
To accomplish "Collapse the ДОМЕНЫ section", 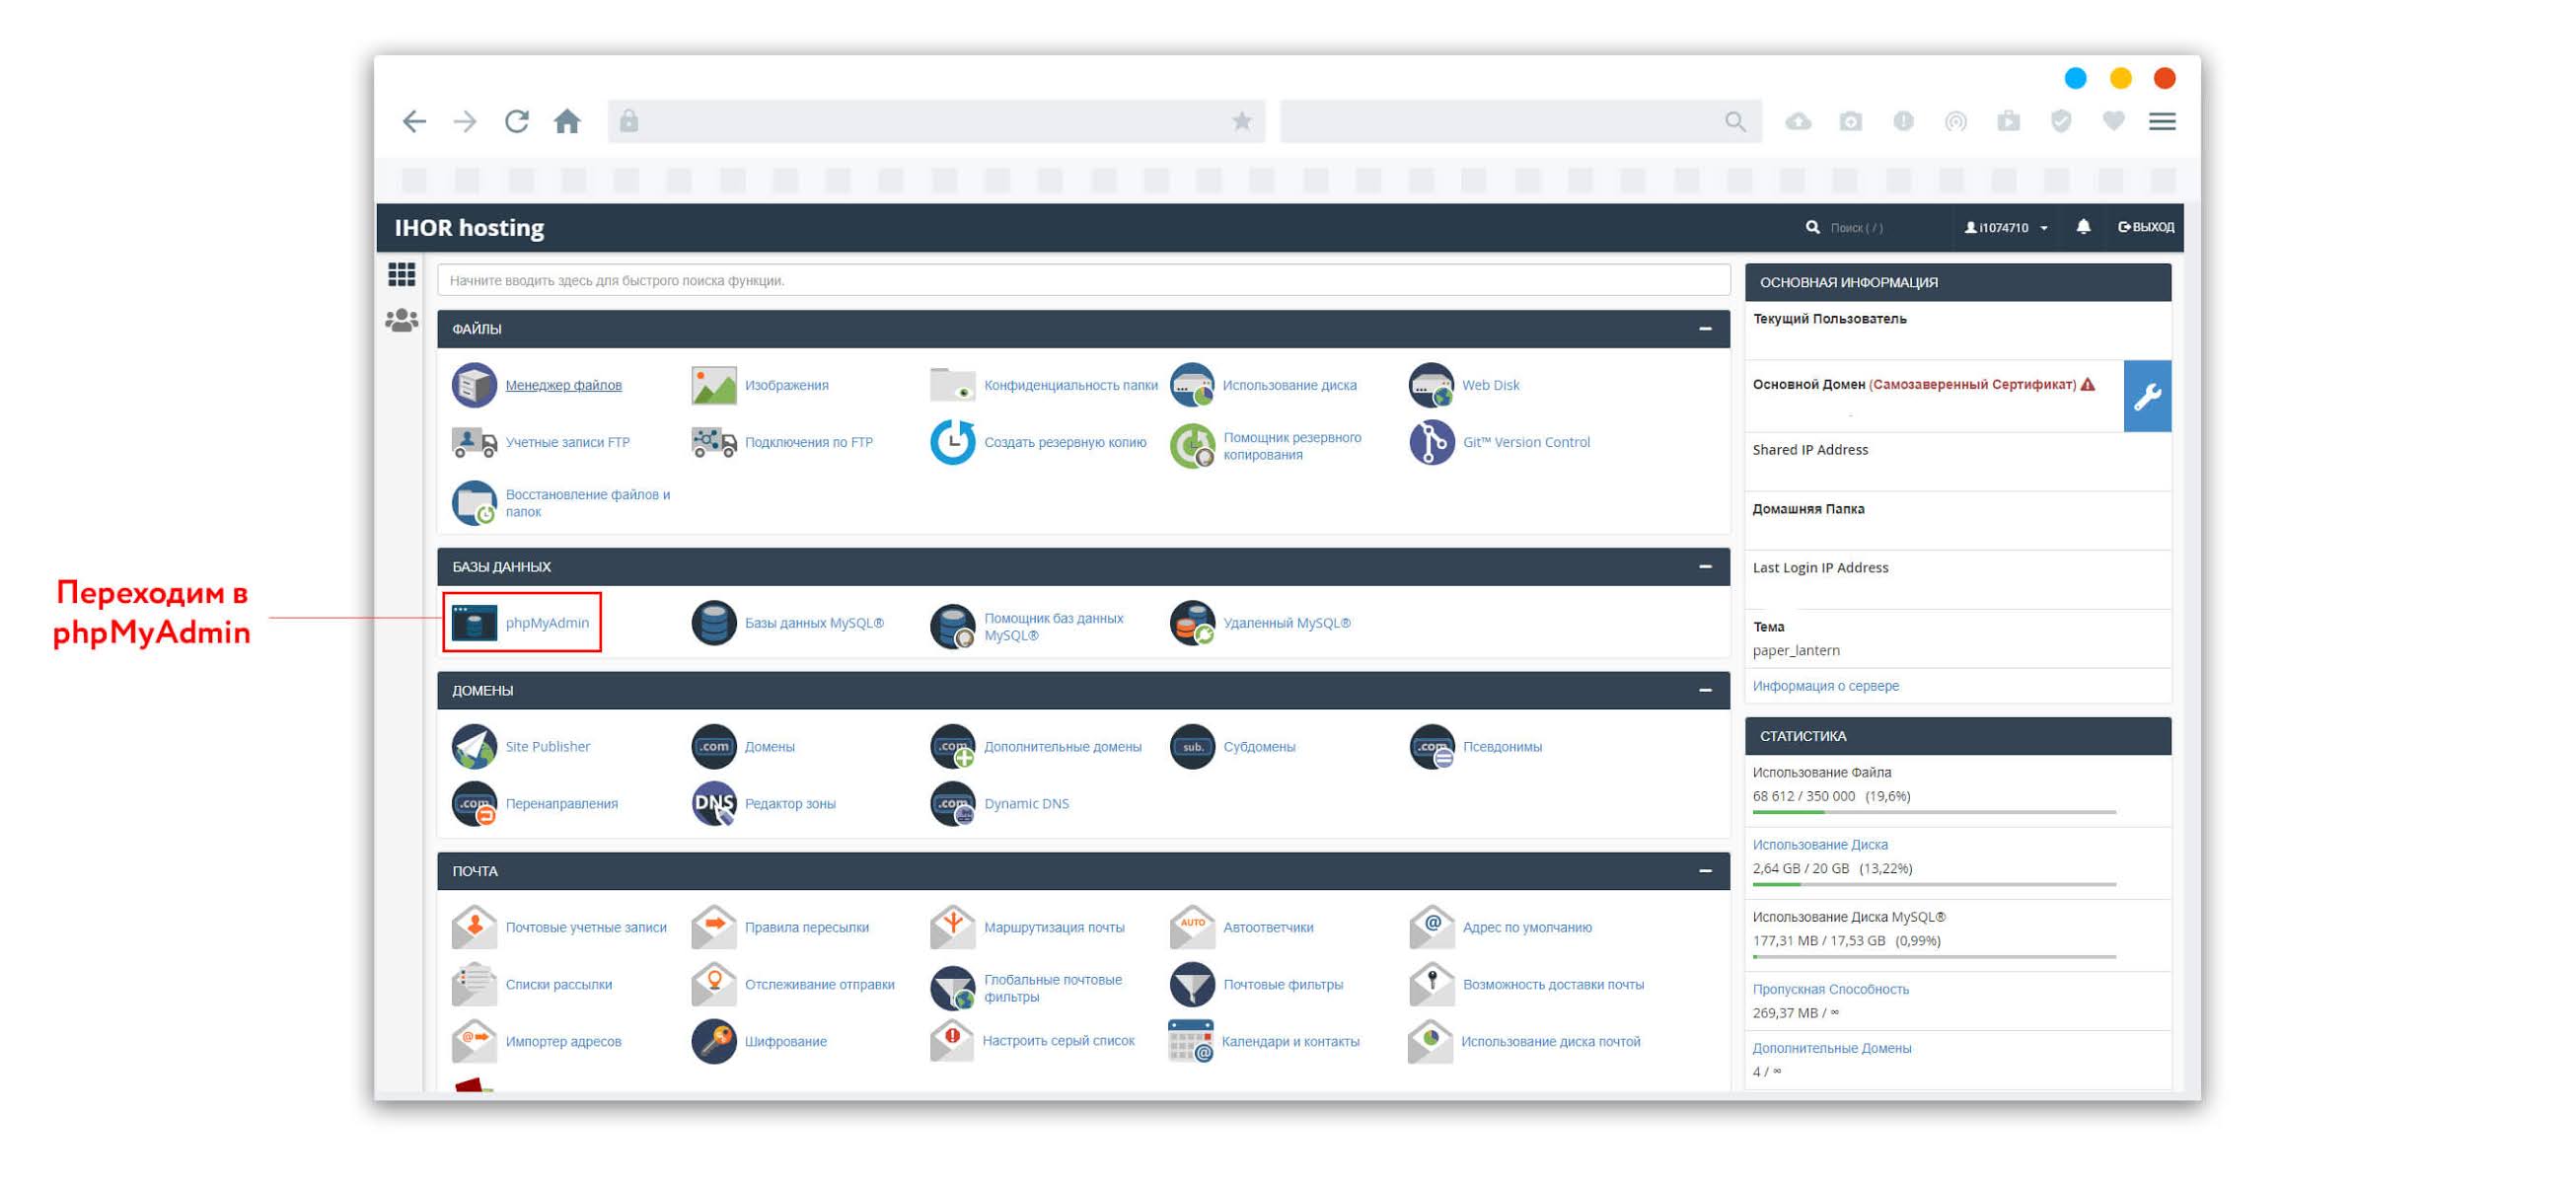I will pos(1704,691).
